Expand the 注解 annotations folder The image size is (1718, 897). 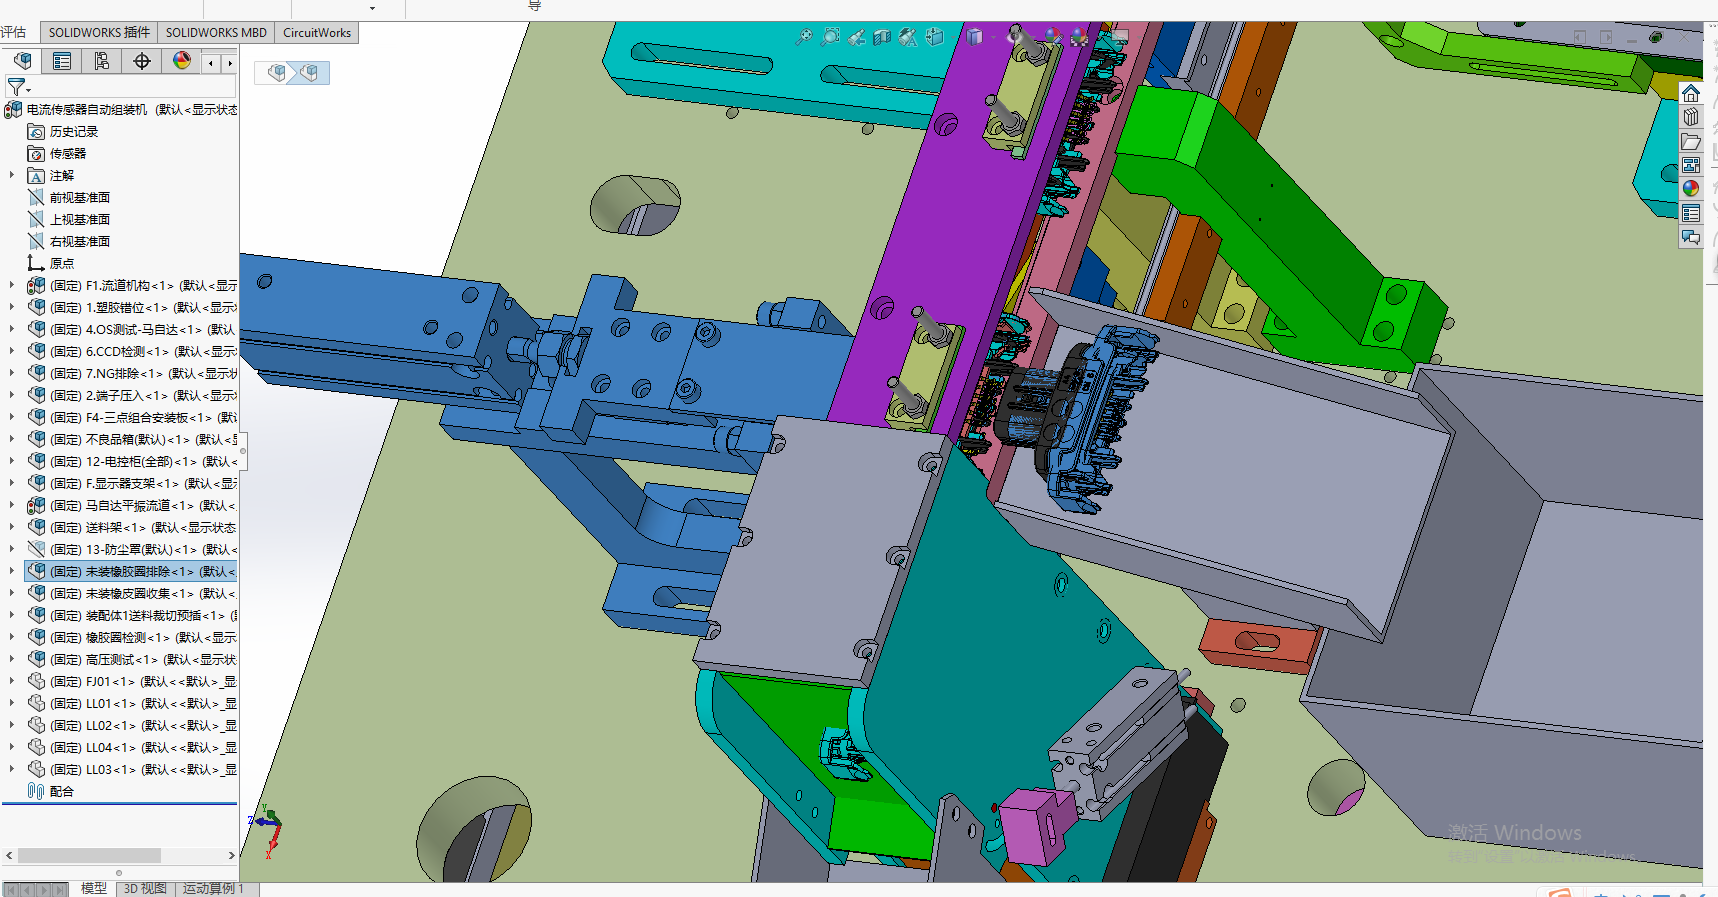point(12,175)
